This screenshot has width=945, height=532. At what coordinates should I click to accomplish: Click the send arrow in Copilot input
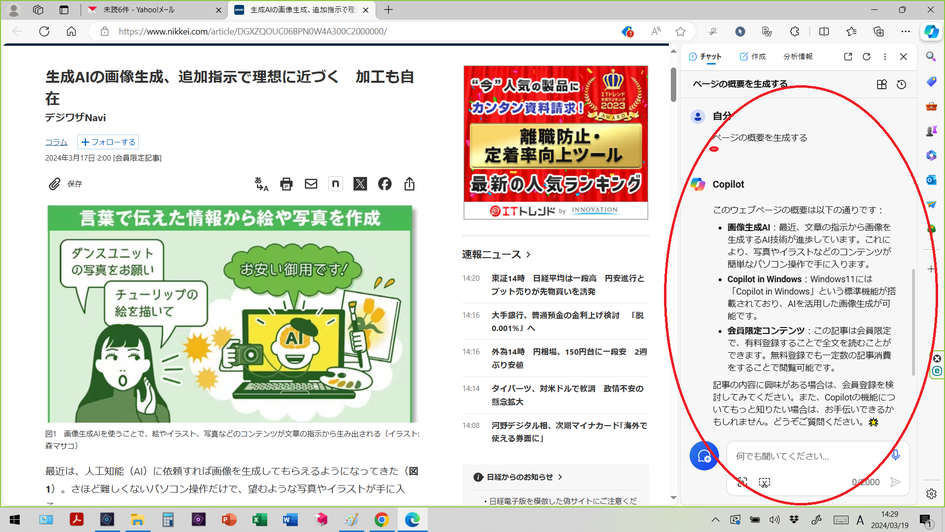(896, 482)
